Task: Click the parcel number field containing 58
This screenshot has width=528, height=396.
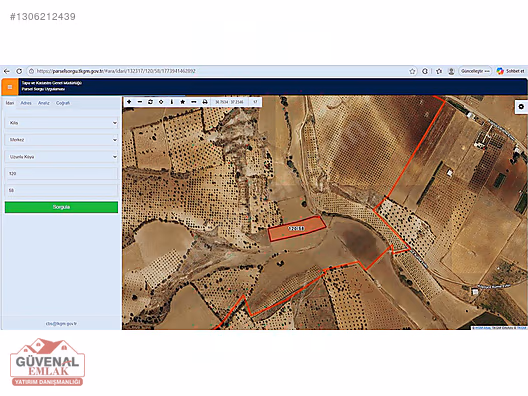Action: coord(61,191)
